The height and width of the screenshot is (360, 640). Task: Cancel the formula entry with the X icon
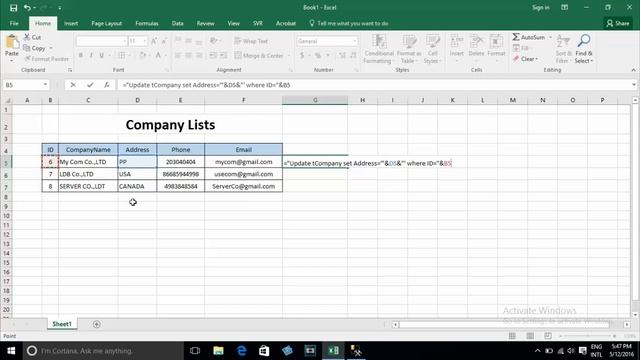(73, 85)
